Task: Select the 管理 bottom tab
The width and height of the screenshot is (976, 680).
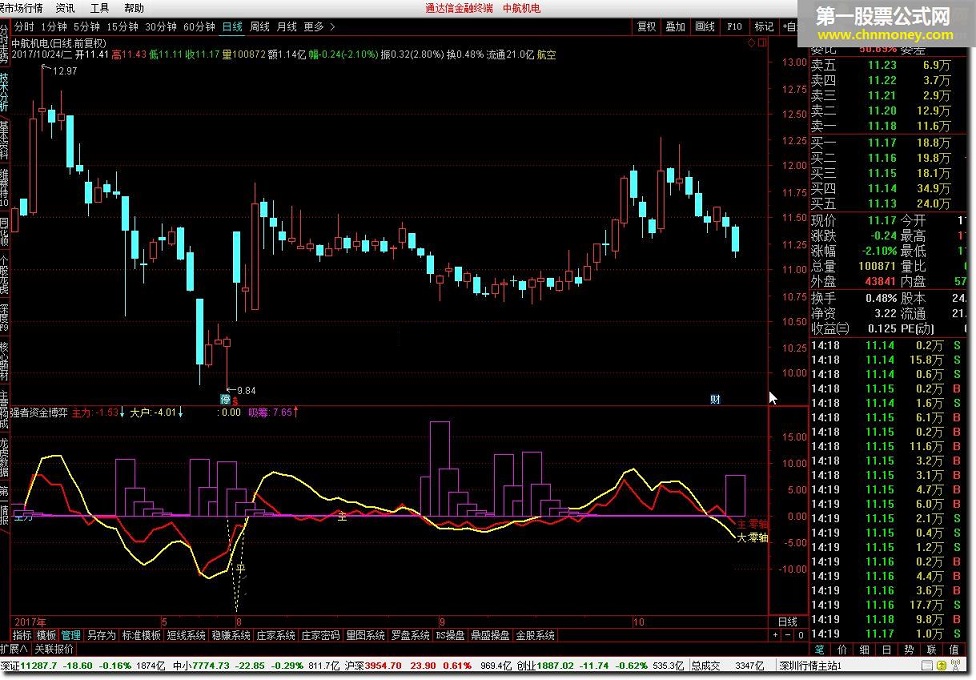Action: pos(71,636)
